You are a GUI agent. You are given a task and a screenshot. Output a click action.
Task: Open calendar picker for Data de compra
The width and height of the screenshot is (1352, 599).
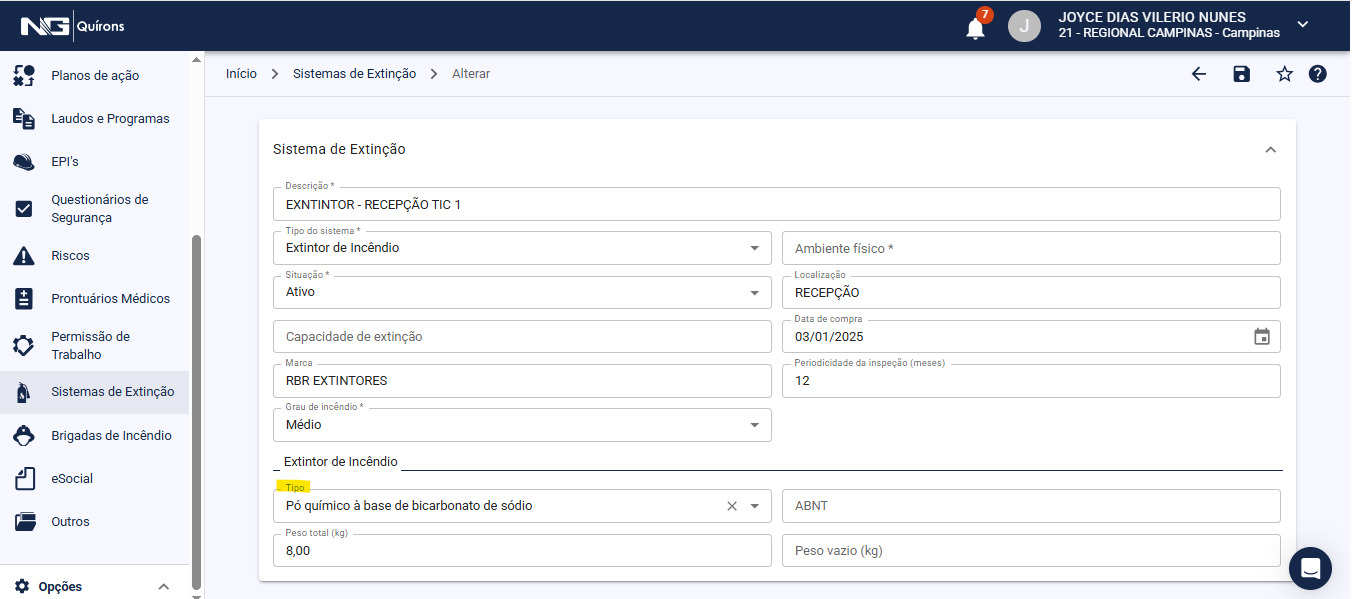pos(1261,337)
